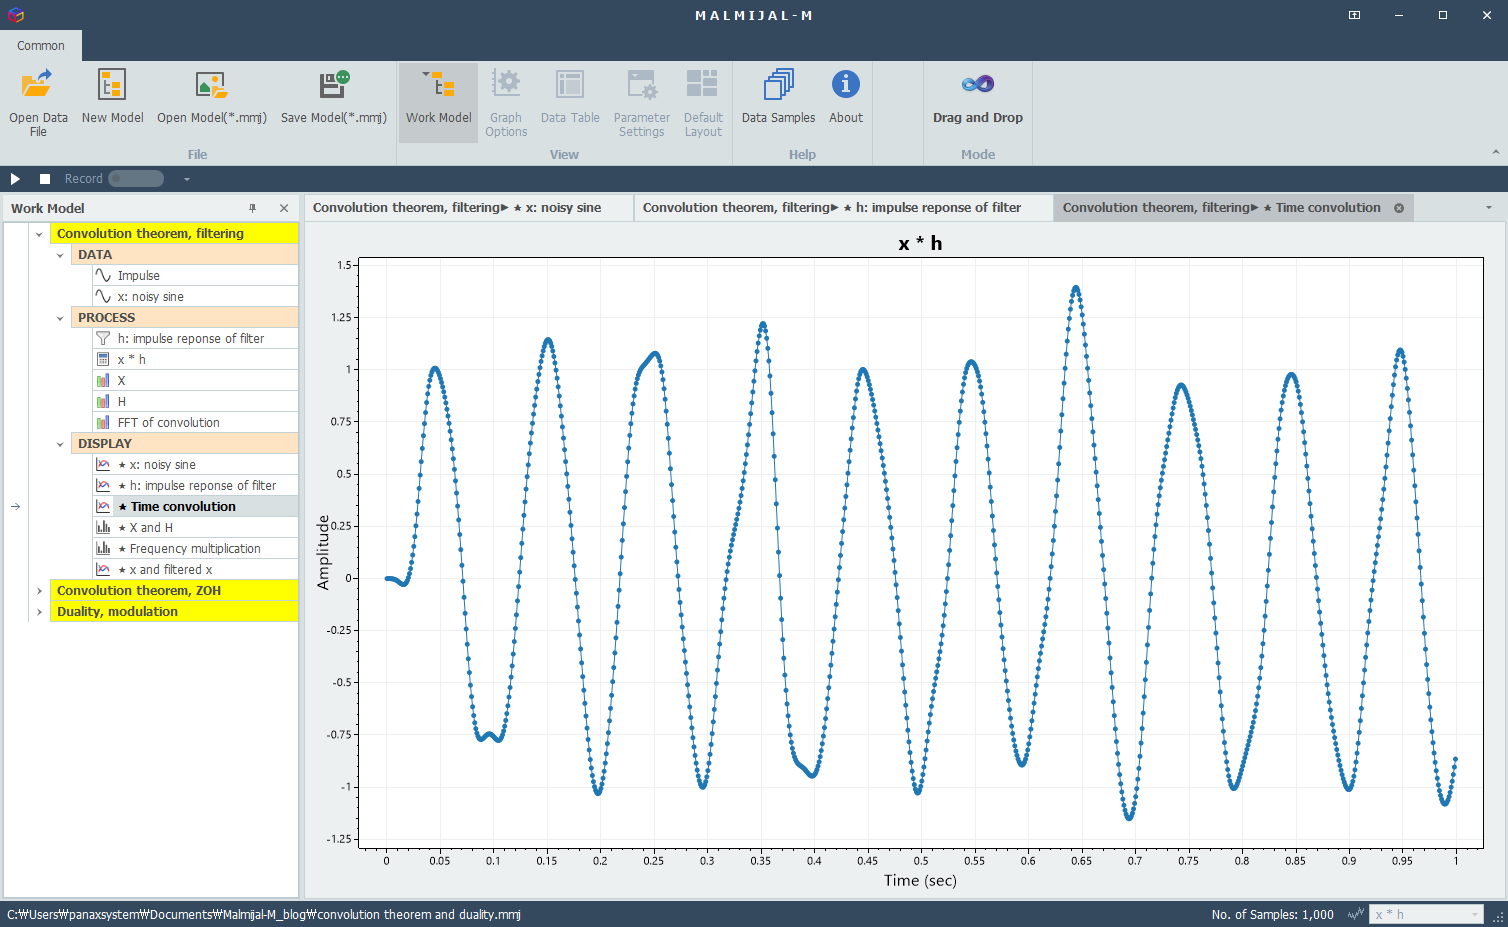This screenshot has width=1508, height=927.
Task: Select x: noisy sine data item
Action: pos(195,297)
